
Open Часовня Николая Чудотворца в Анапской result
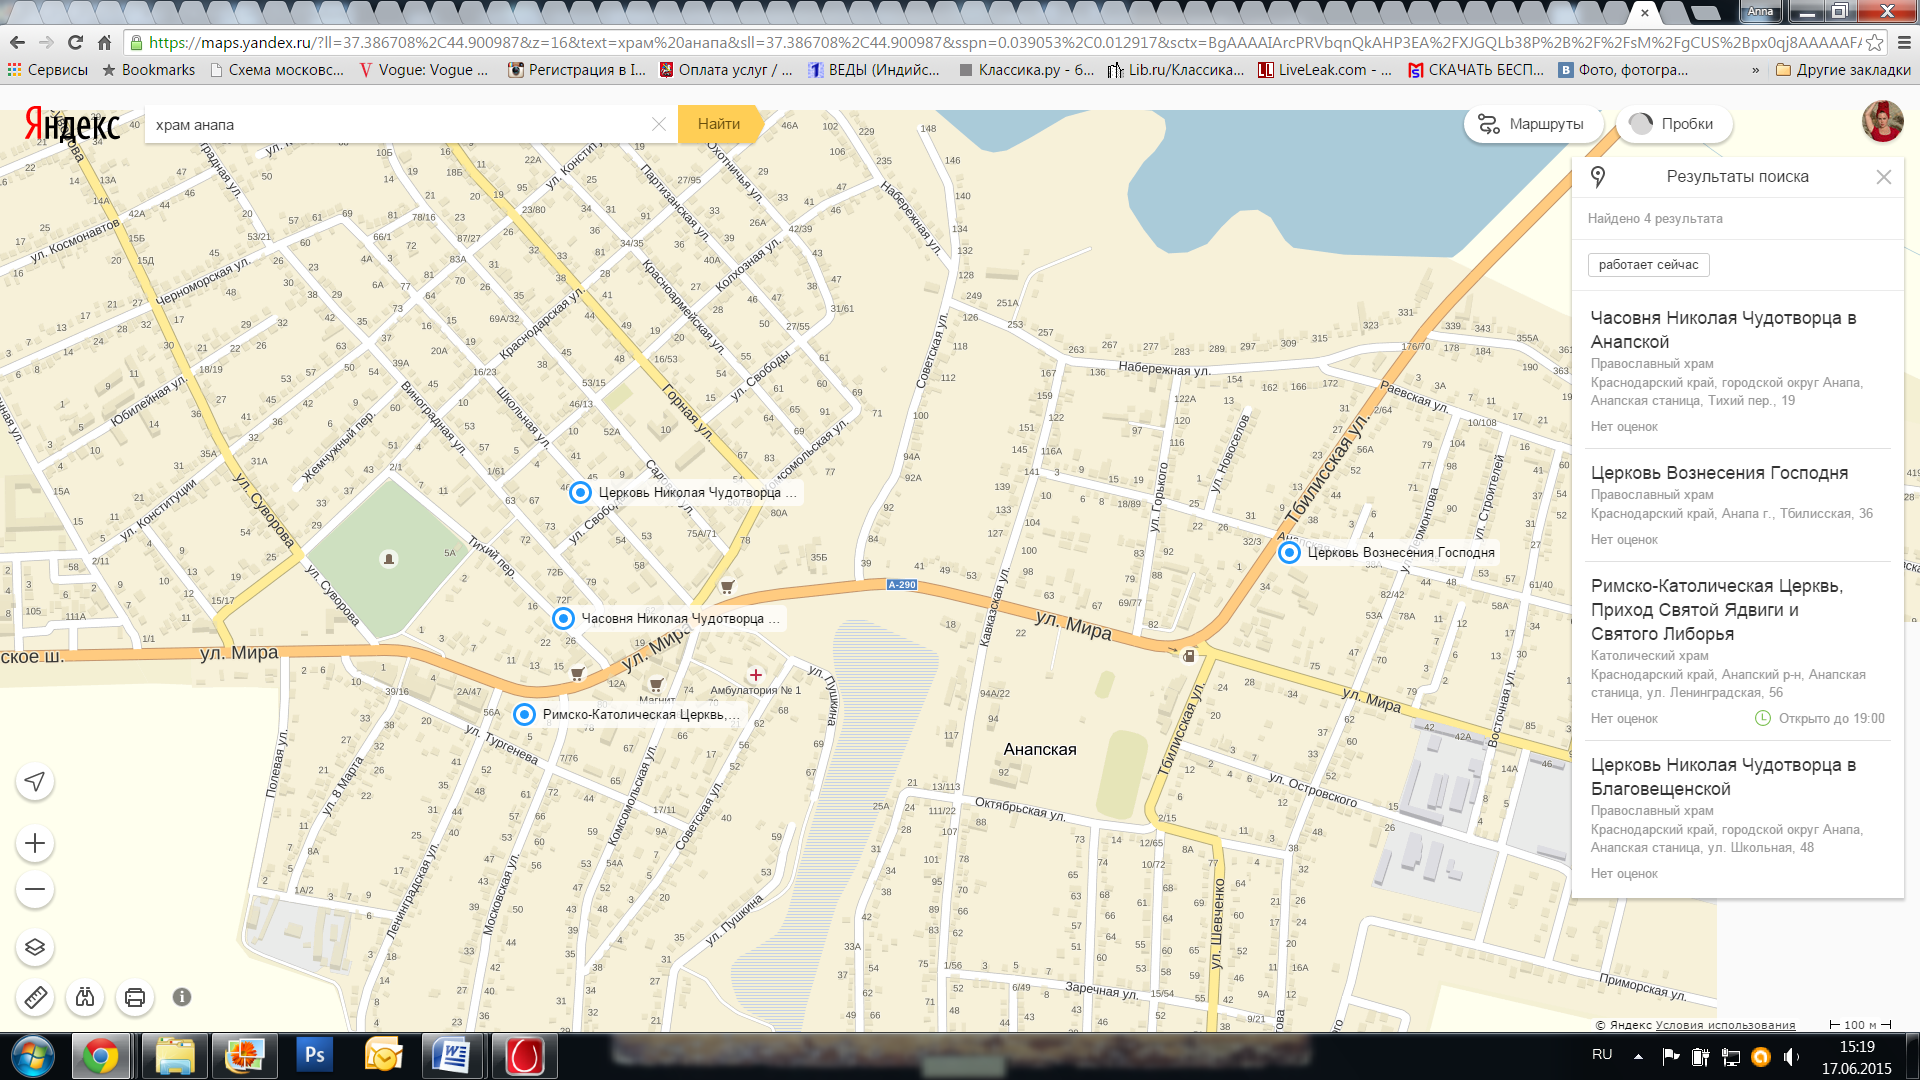(x=1738, y=370)
